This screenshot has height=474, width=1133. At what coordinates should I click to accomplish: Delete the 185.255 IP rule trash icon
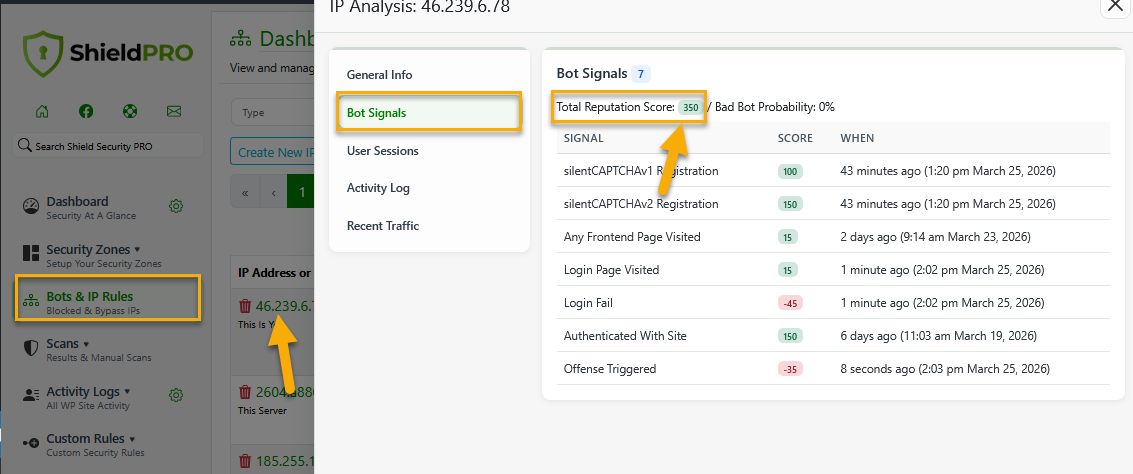(x=245, y=460)
